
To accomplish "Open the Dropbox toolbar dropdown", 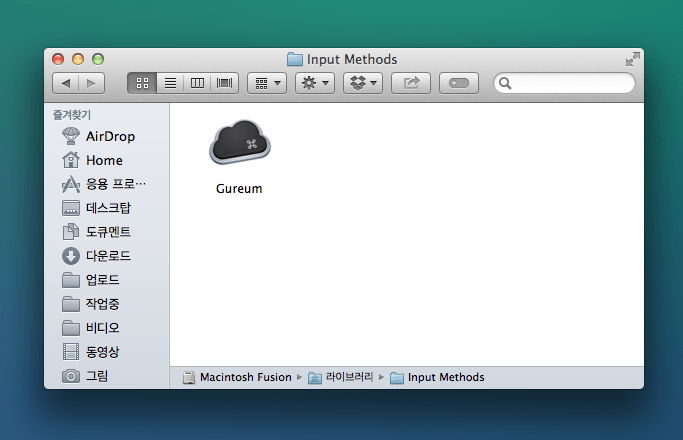I will 363,83.
